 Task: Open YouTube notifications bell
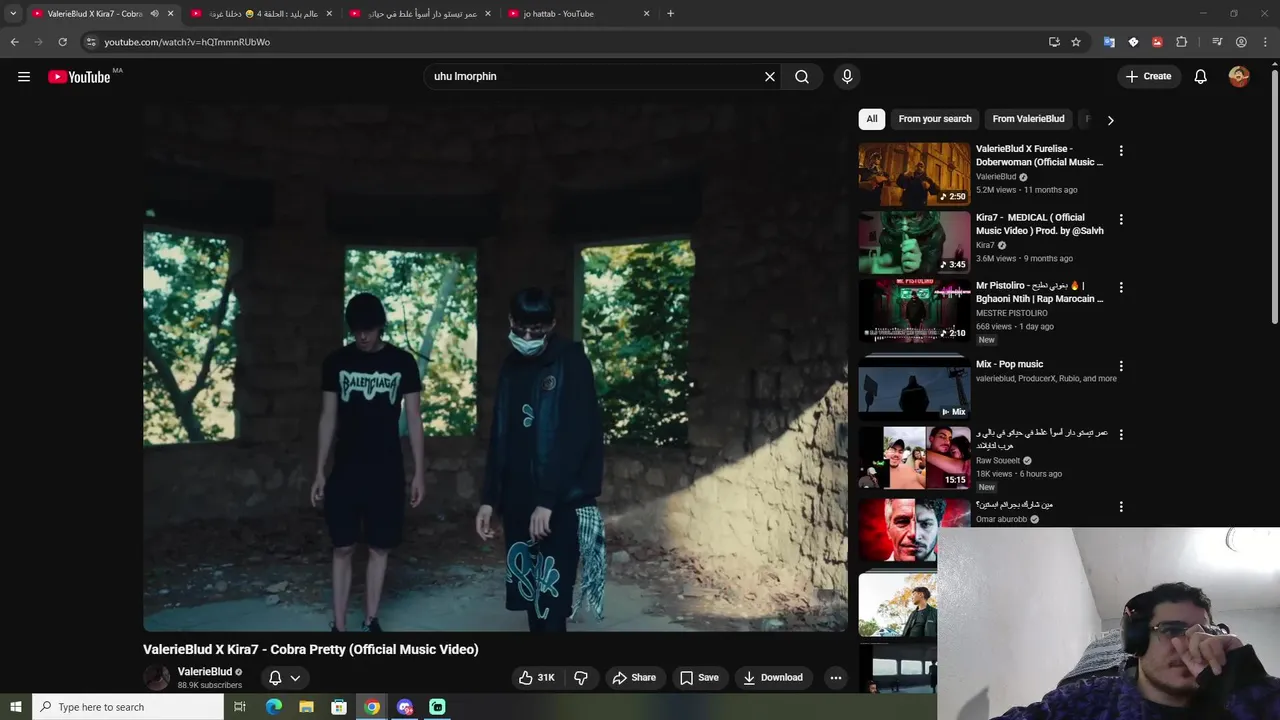(x=1201, y=76)
